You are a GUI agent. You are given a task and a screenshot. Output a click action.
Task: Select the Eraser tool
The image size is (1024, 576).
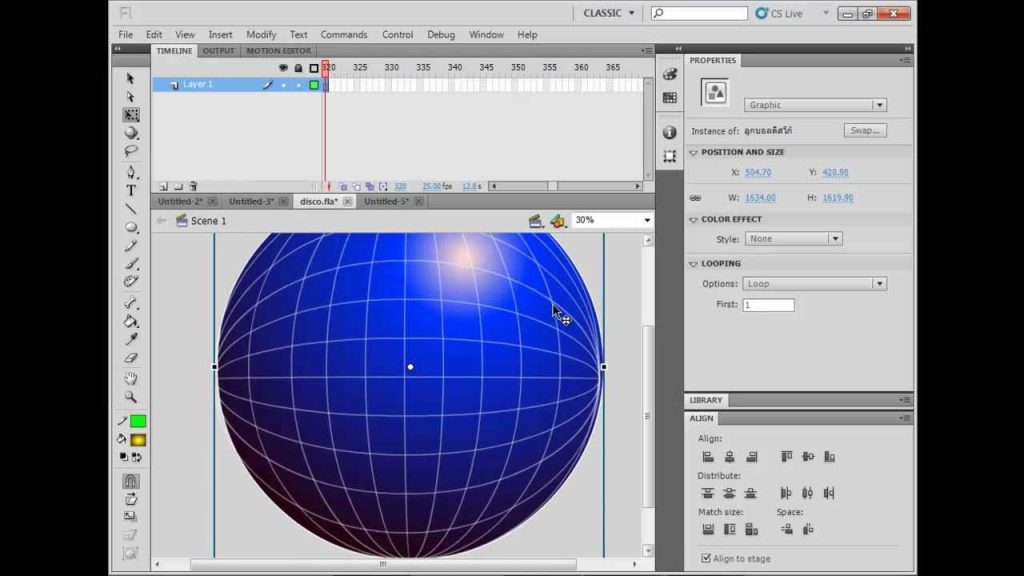point(131,358)
